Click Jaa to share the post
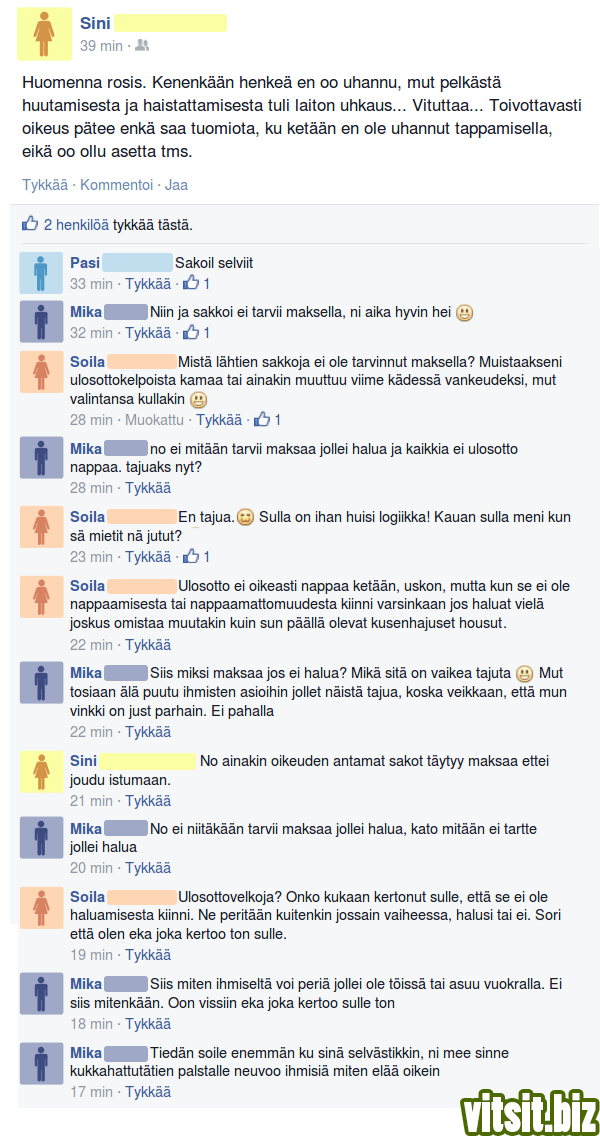This screenshot has height=1138, width=600. 176,185
